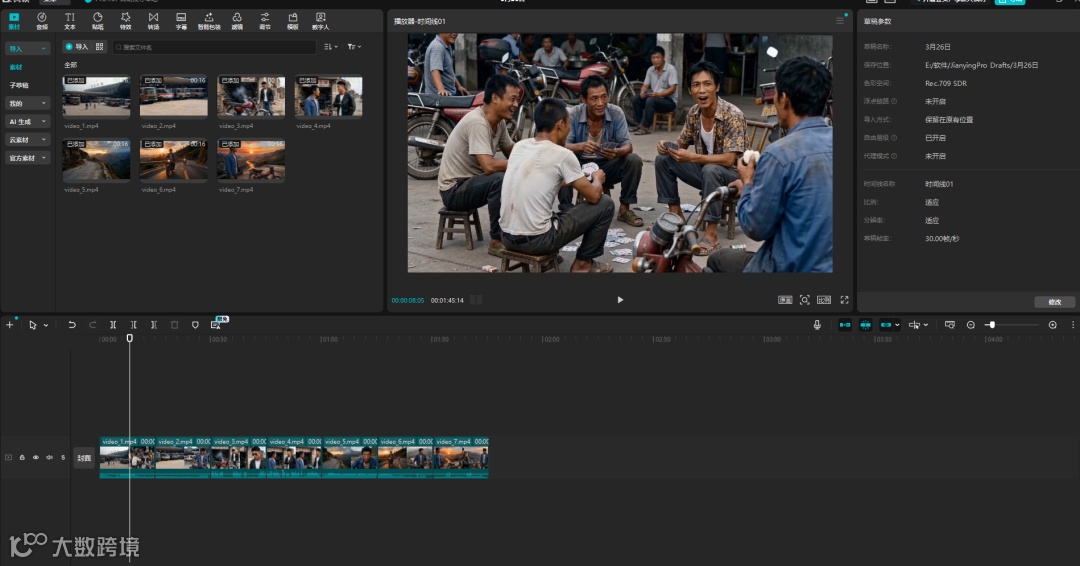Select video_7.mp4 thumbnail in media bin

pyautogui.click(x=251, y=160)
